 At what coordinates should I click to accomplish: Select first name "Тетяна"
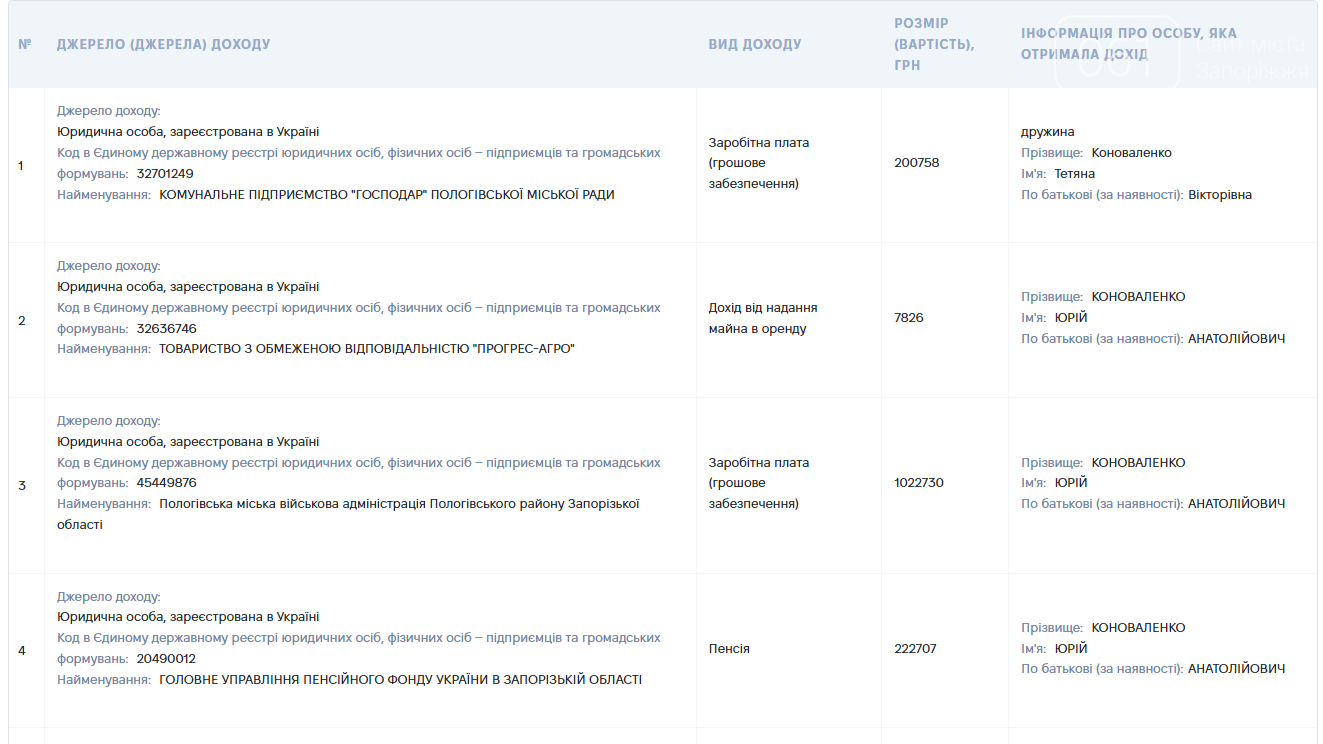pos(1075,173)
